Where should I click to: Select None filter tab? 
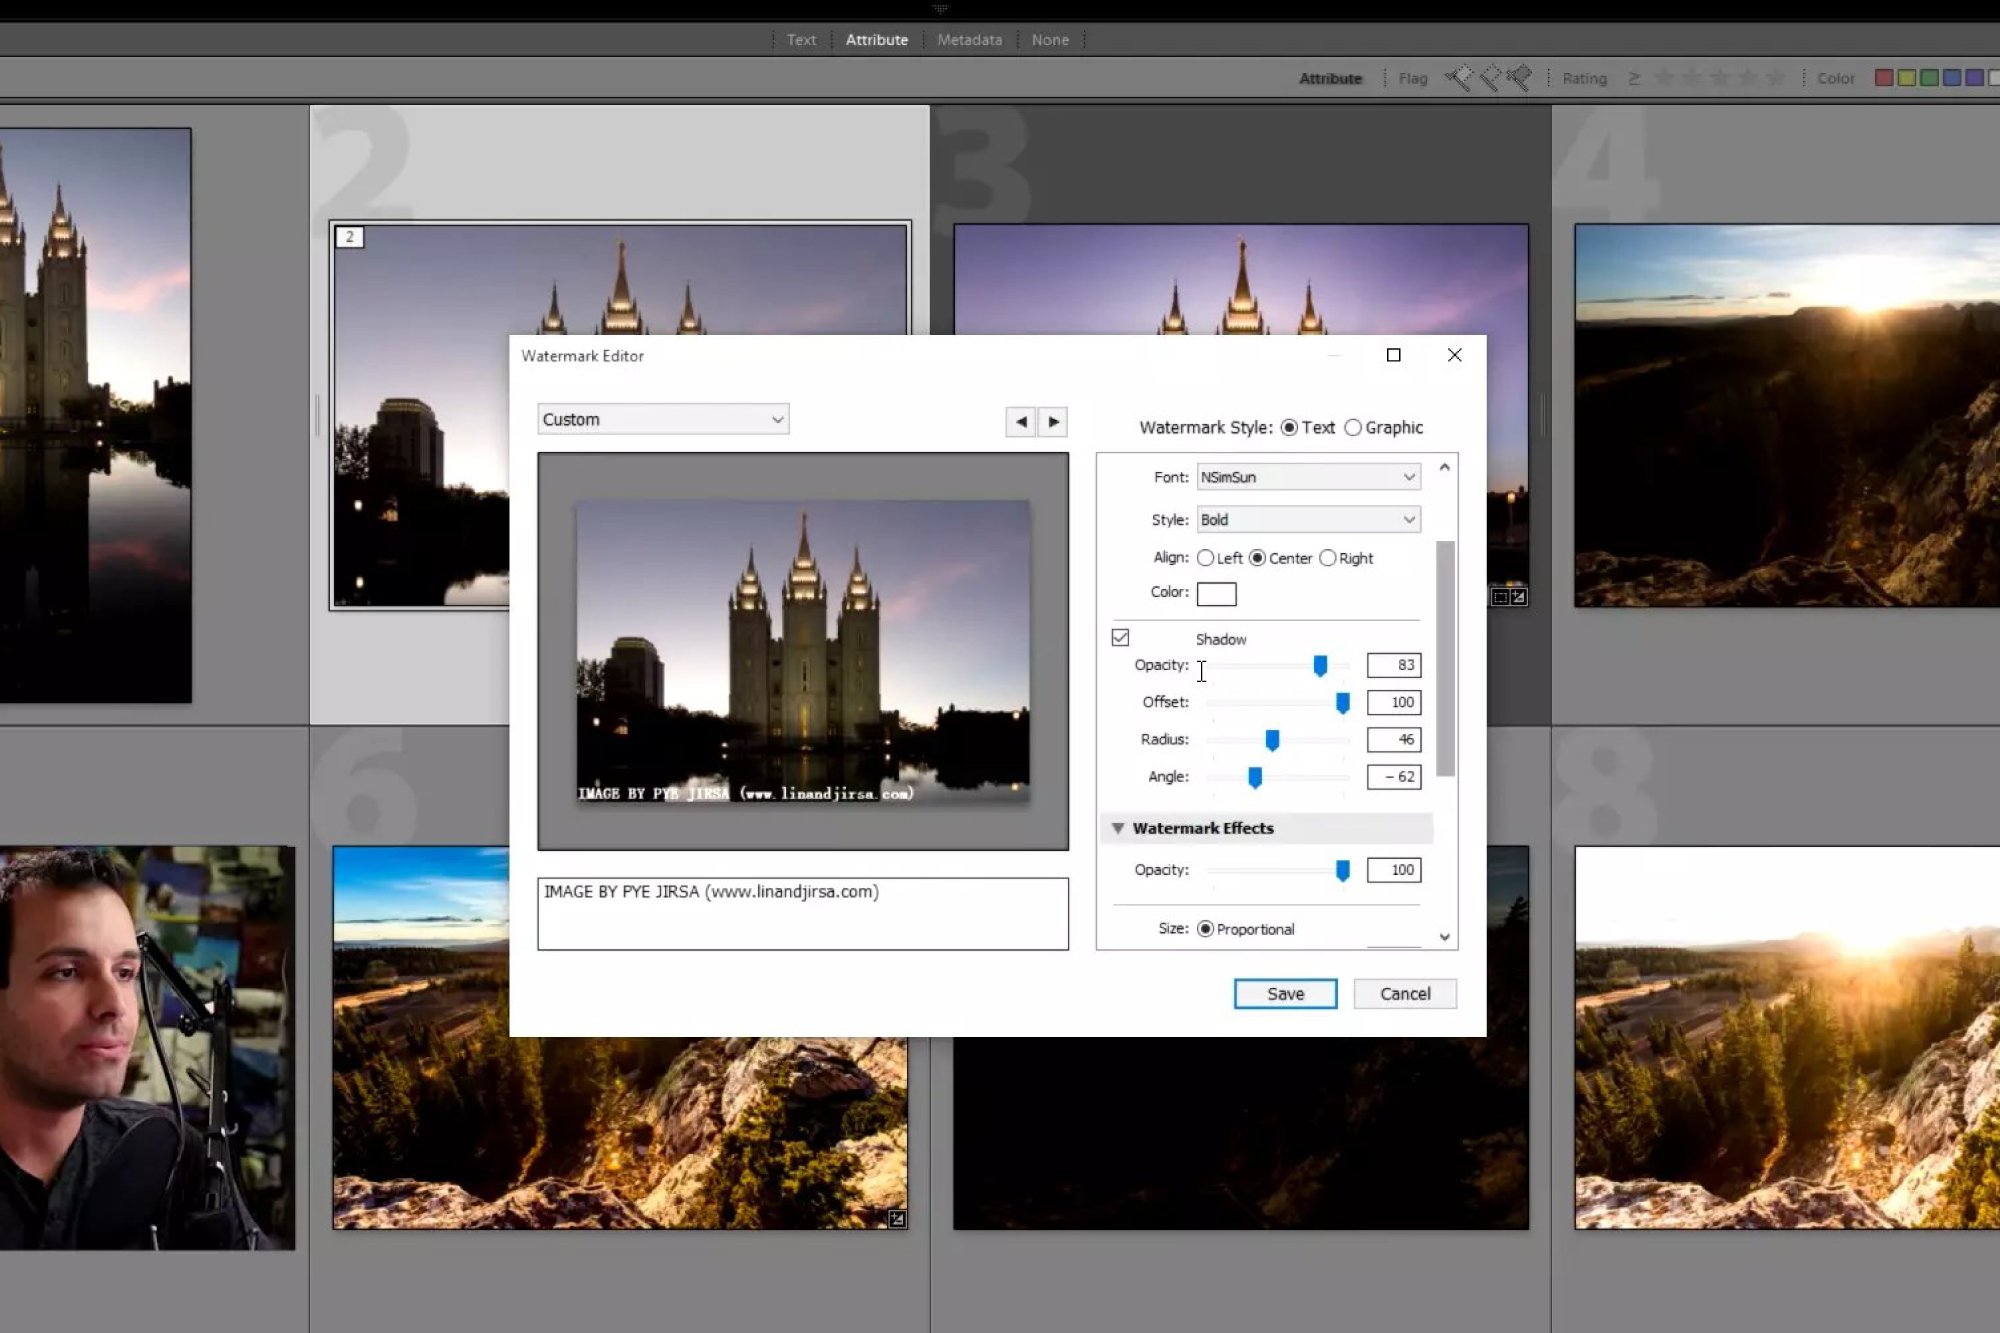1050,40
